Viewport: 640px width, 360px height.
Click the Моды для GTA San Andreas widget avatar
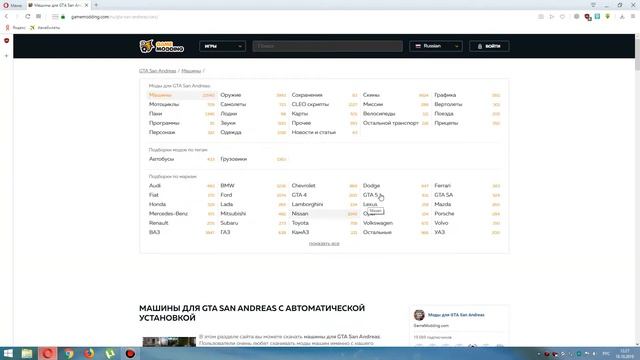[419, 315]
